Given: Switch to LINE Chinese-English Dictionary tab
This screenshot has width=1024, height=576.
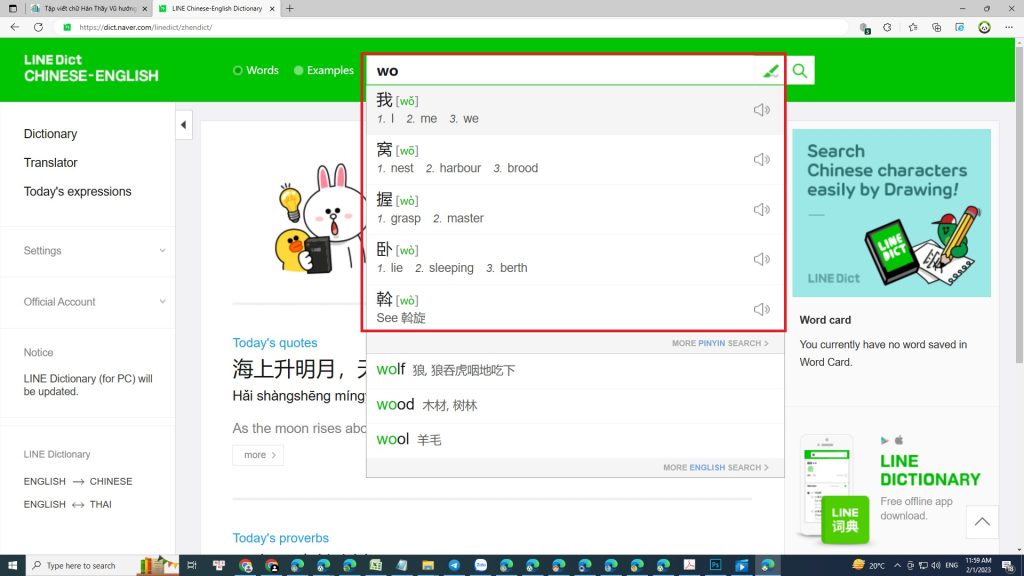Looking at the screenshot, I should pyautogui.click(x=217, y=8).
